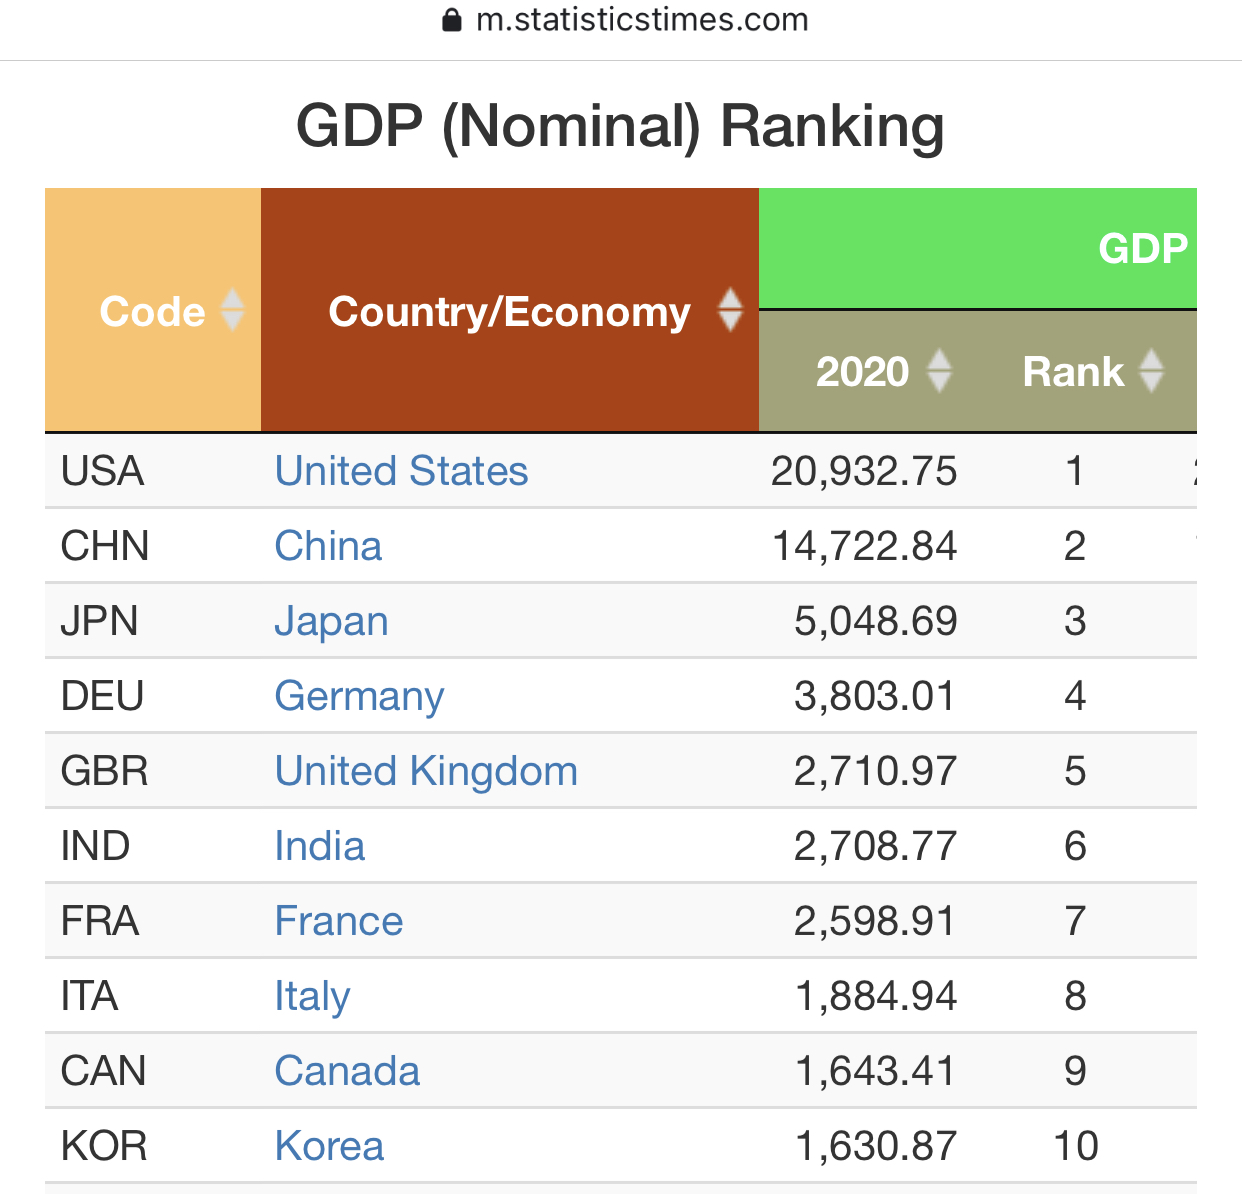Open the Italy country link
Screen dimensions: 1242x1194
(x=312, y=996)
